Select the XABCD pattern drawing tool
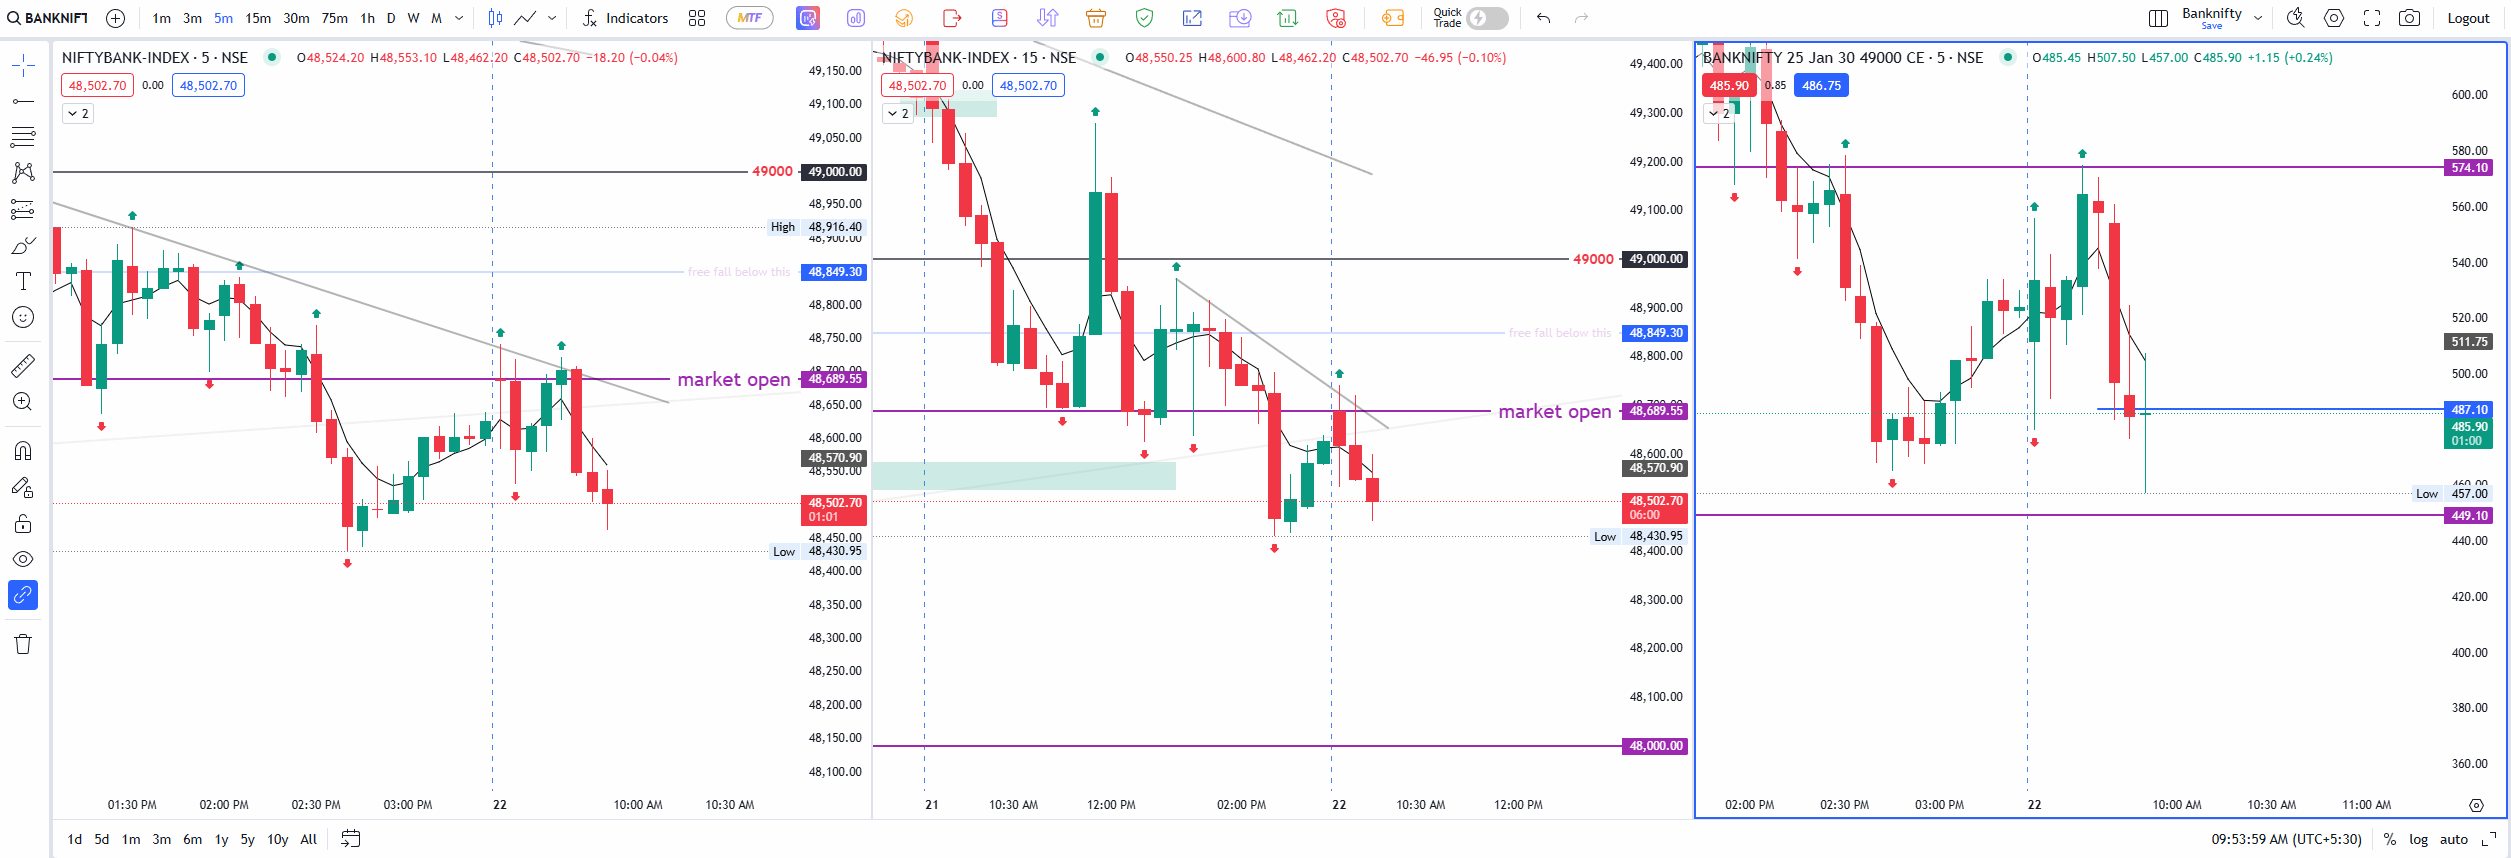Screen dimensions: 2511x858 (x=23, y=173)
